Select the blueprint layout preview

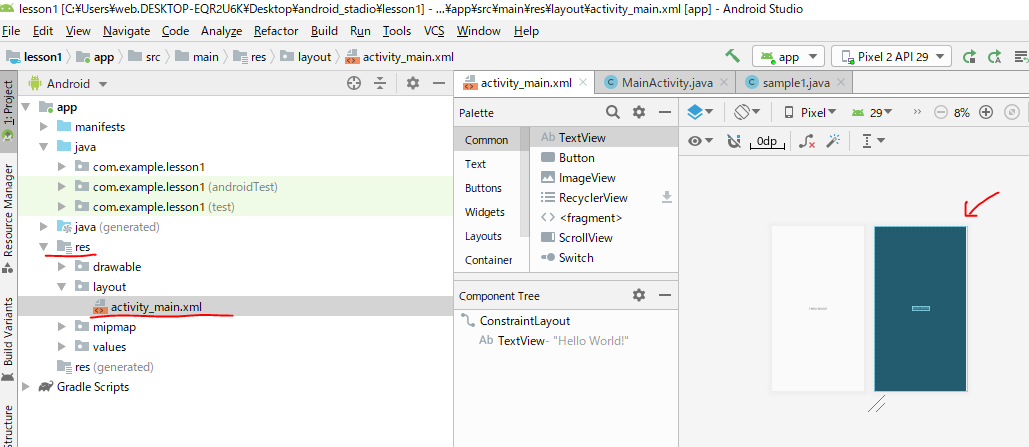click(x=920, y=308)
